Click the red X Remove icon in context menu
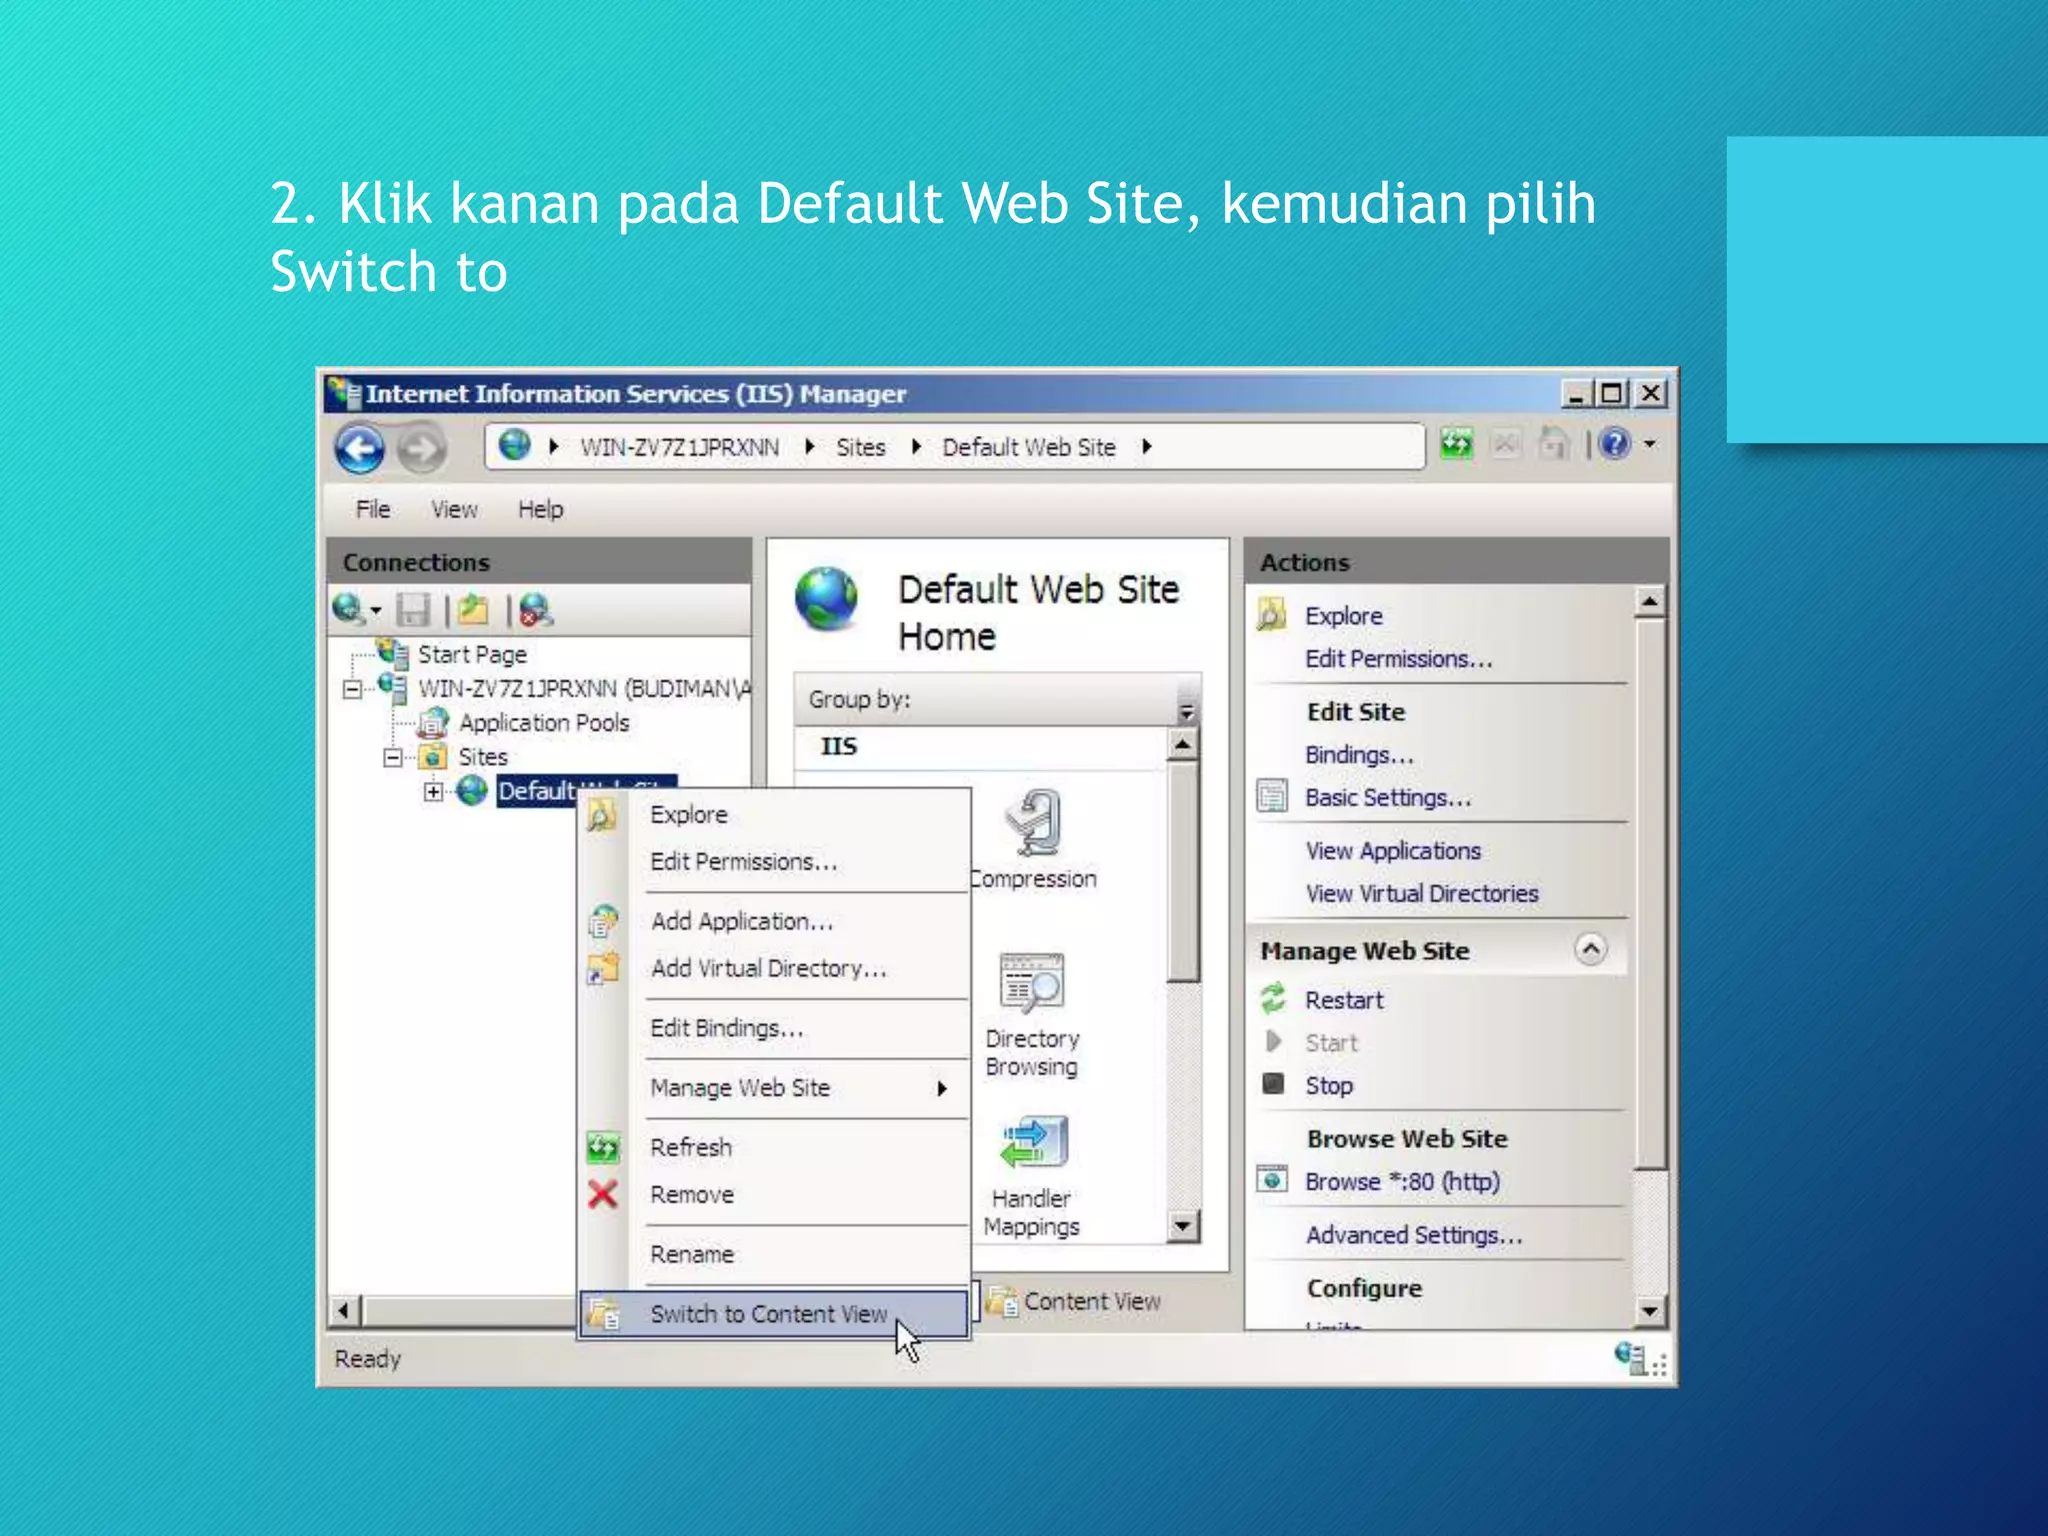This screenshot has height=1536, width=2048. click(x=602, y=1194)
